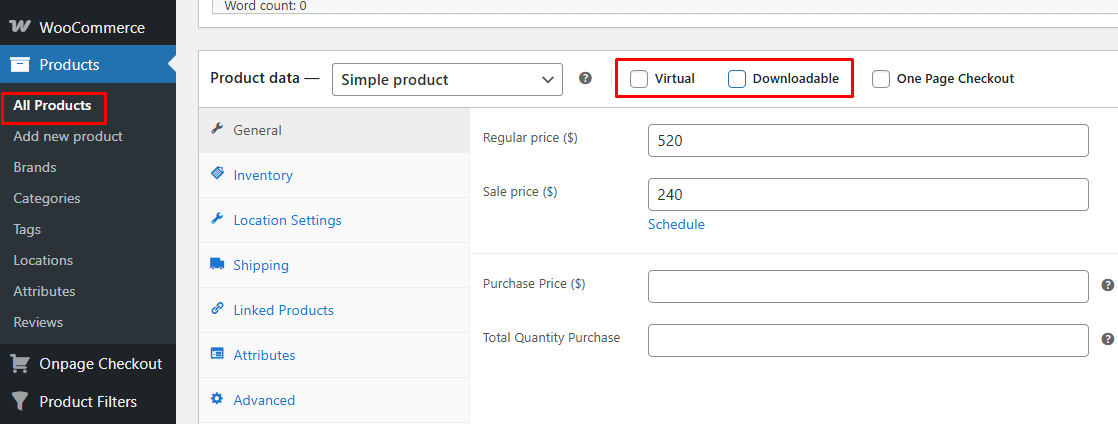Click the Linked Products chain icon
Viewport: 1118px width, 424px height.
tap(217, 309)
